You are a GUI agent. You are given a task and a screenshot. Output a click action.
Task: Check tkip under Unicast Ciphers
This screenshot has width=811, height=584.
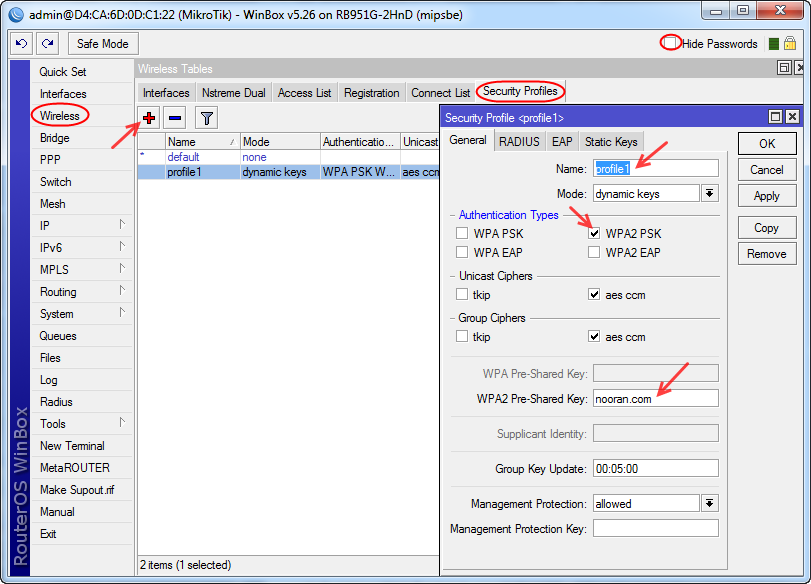coord(462,295)
